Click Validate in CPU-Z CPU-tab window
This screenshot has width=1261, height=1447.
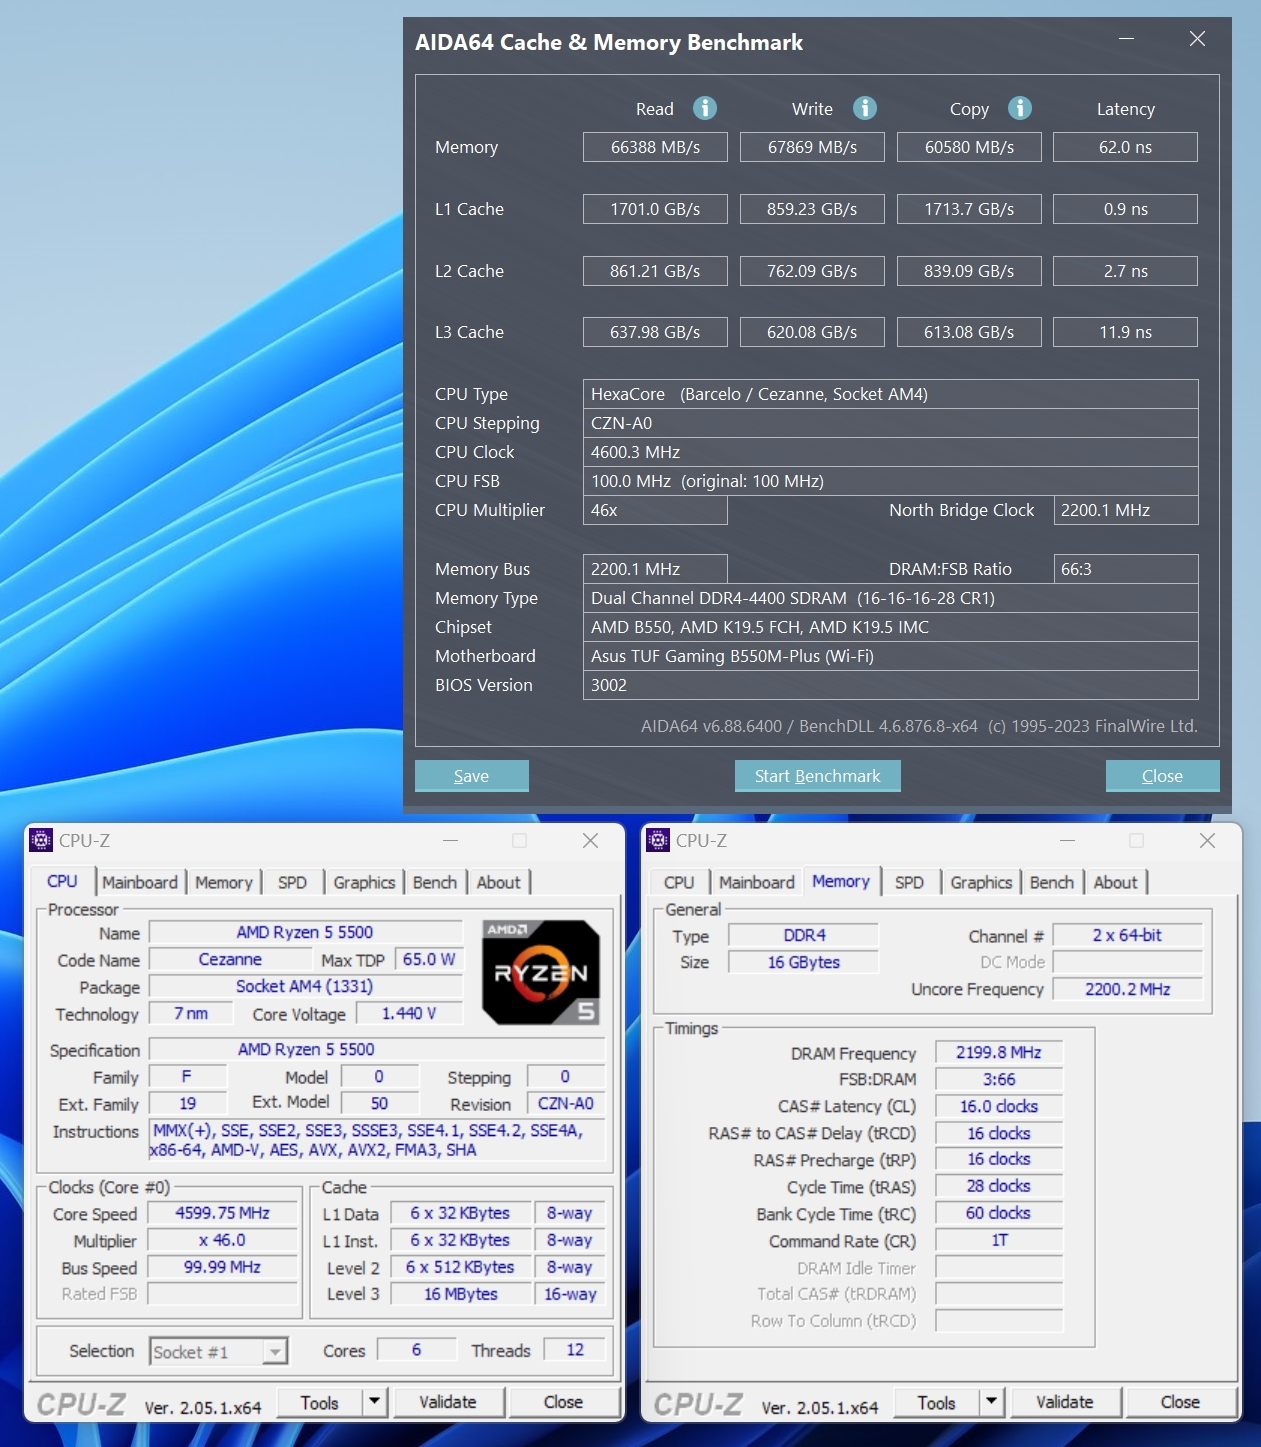pyautogui.click(x=448, y=1402)
